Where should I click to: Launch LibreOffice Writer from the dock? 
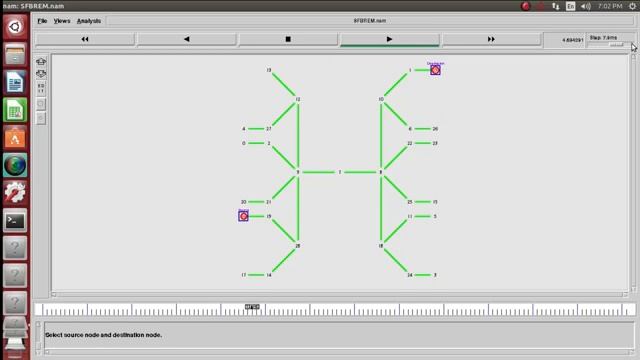pyautogui.click(x=15, y=82)
